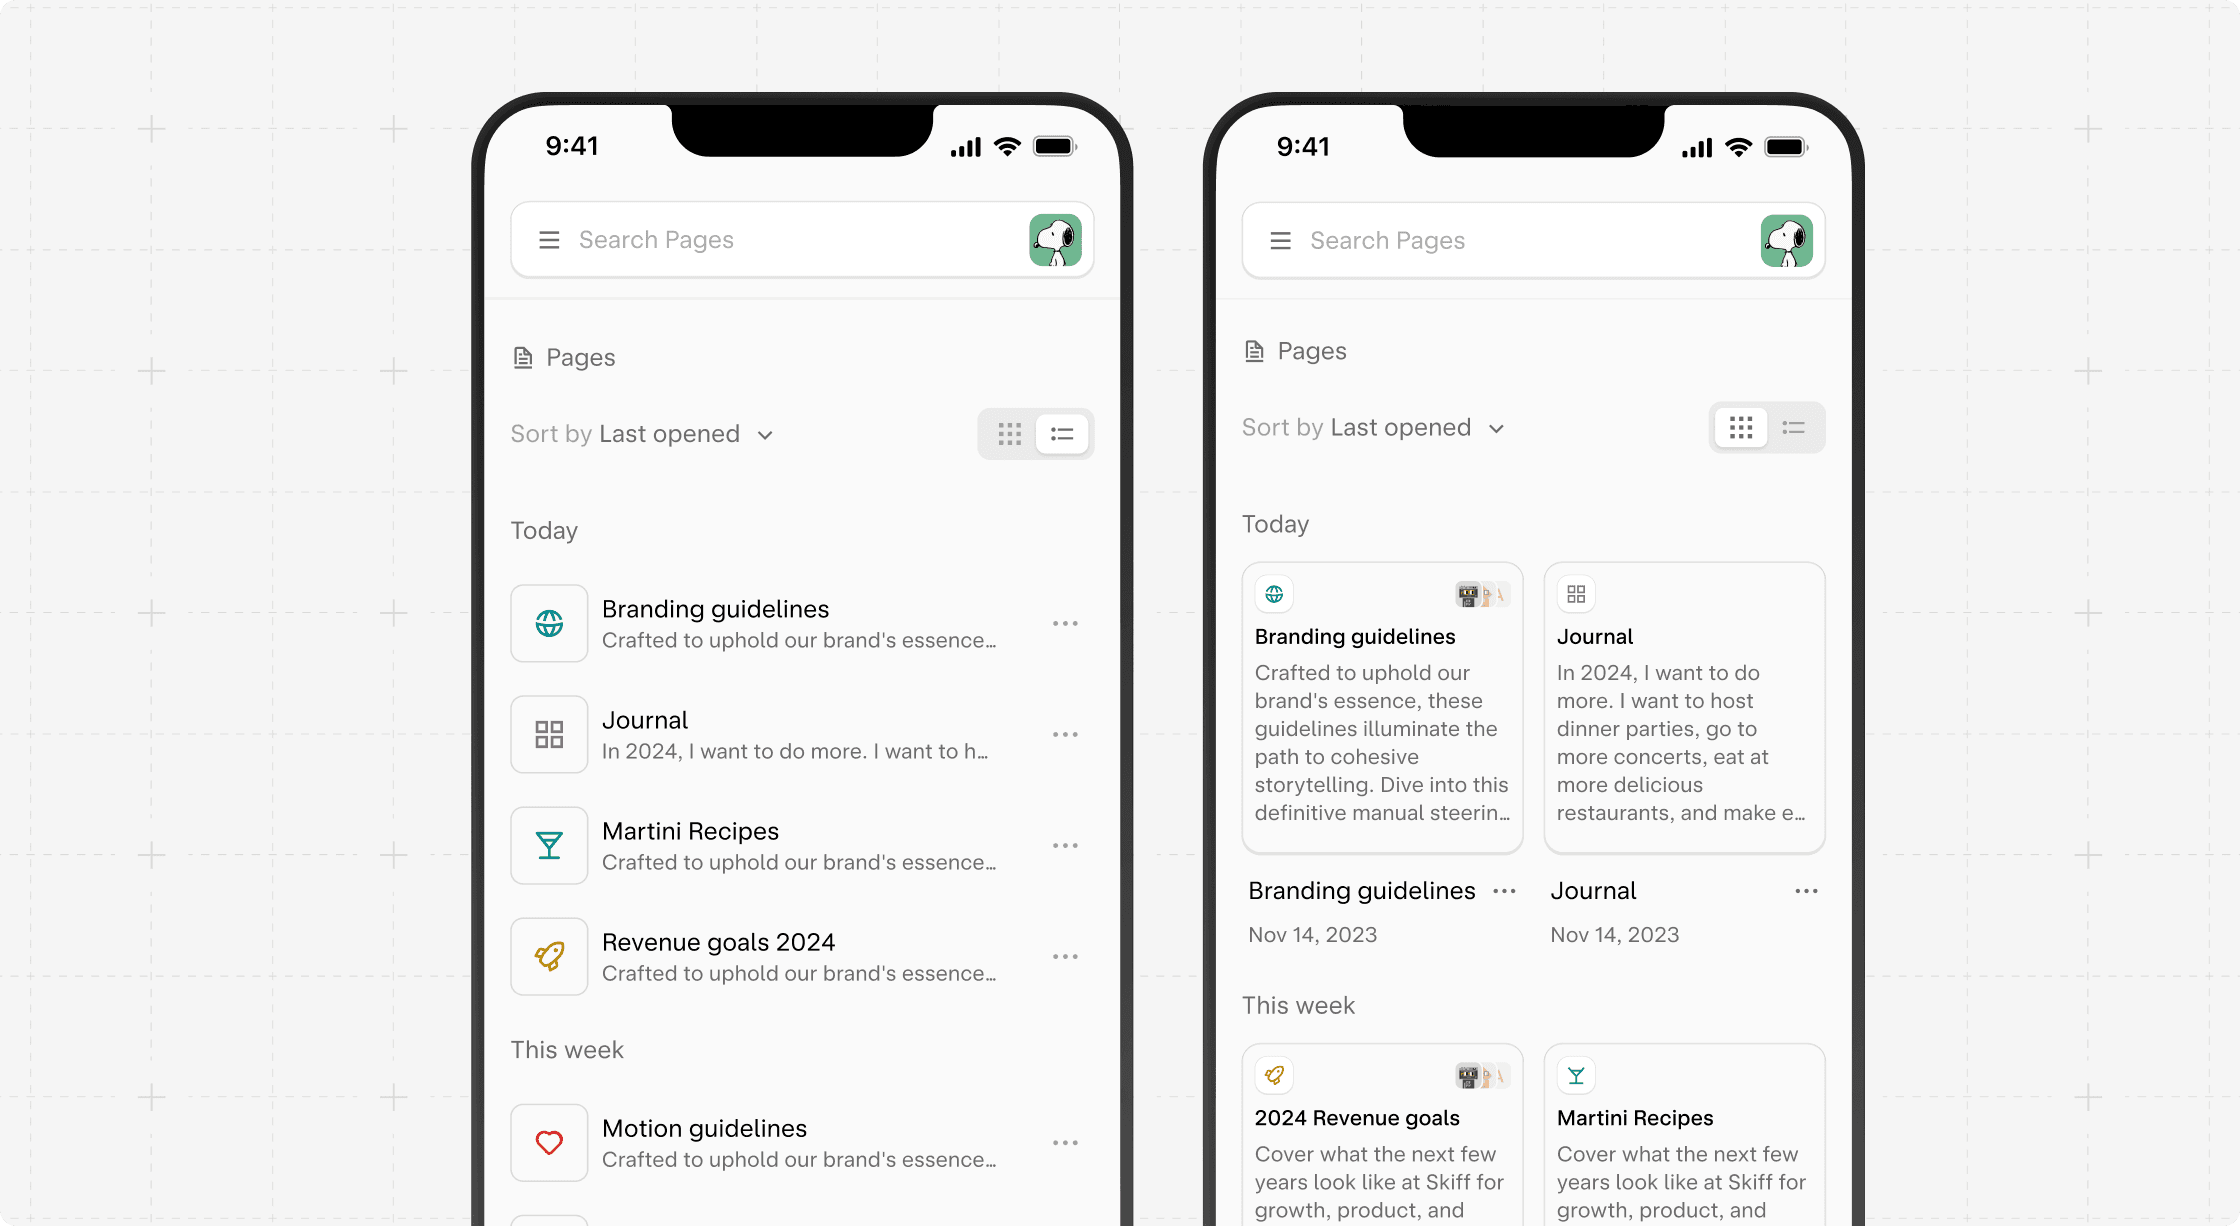
Task: Click the list view icon on left phone
Action: [x=1063, y=433]
